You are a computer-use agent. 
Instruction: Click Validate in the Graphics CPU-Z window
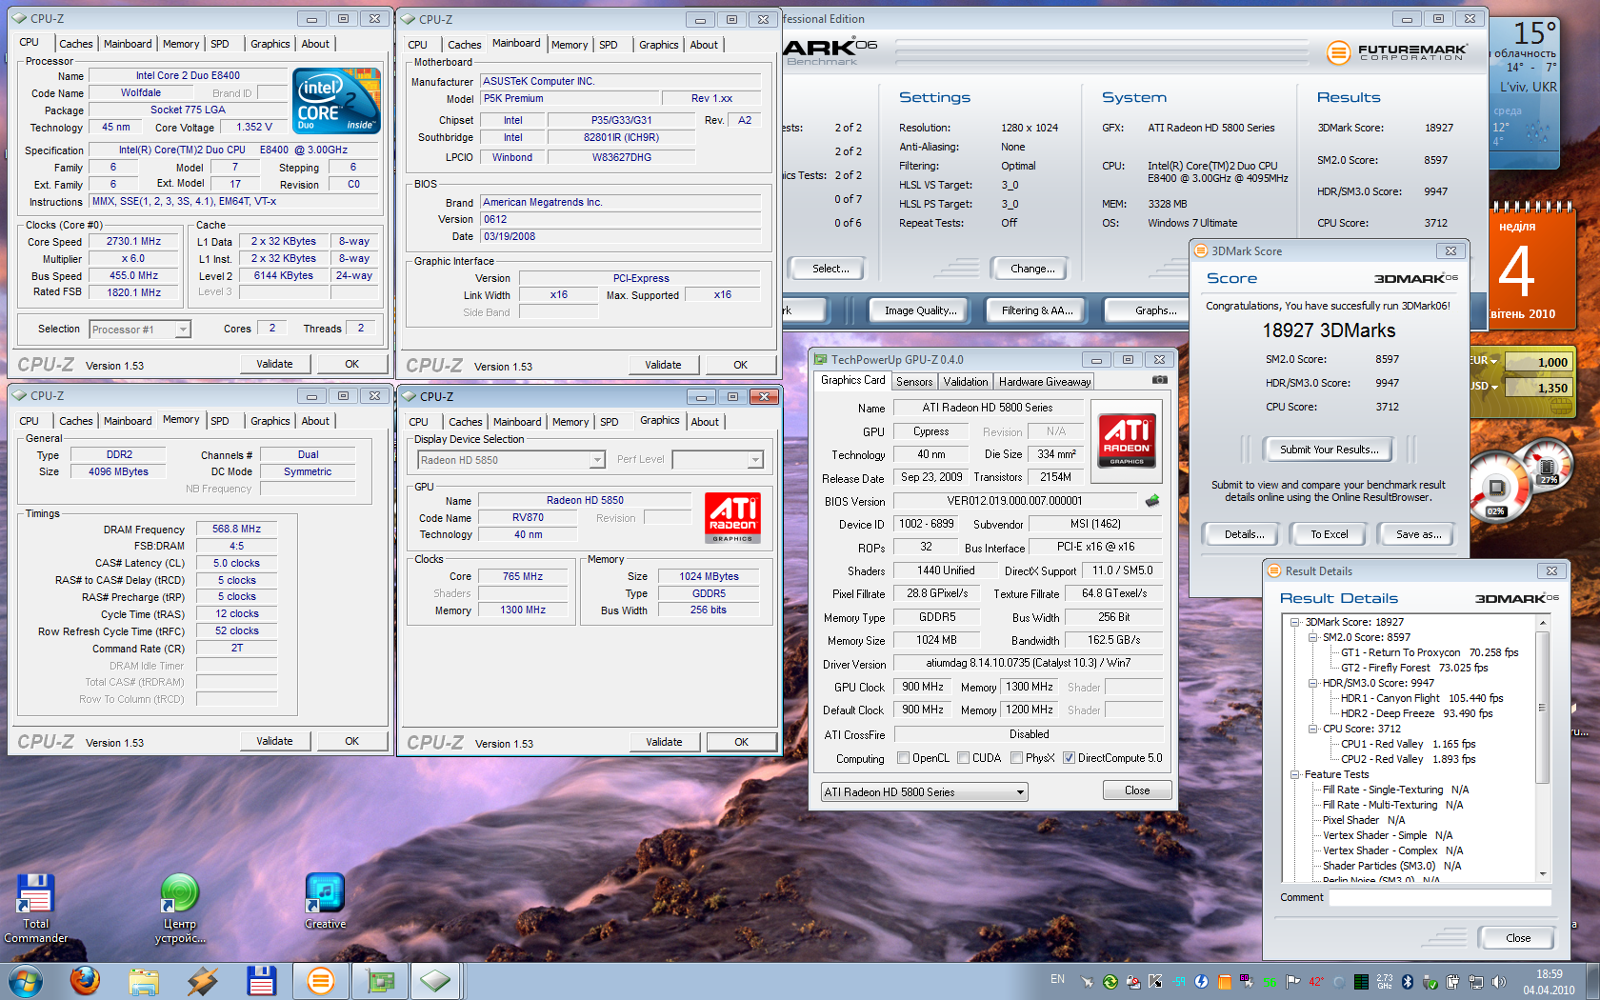click(x=664, y=742)
